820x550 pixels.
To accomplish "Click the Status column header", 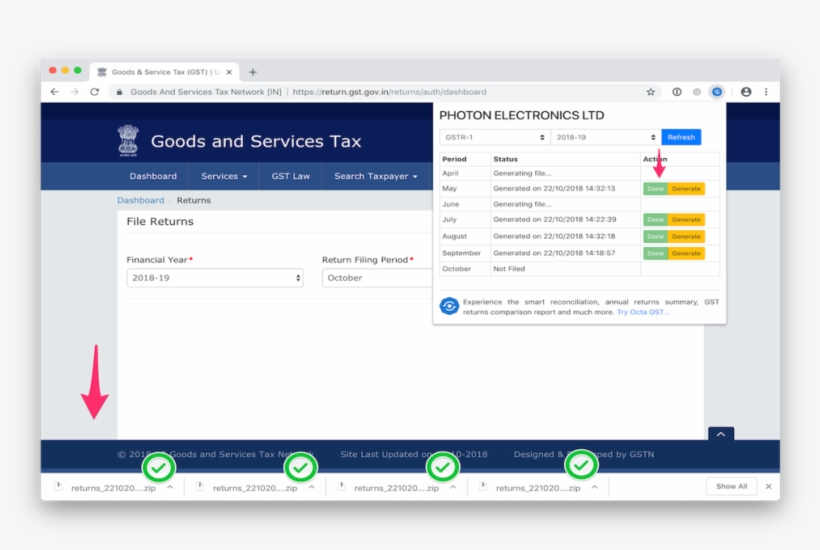I will click(x=505, y=159).
